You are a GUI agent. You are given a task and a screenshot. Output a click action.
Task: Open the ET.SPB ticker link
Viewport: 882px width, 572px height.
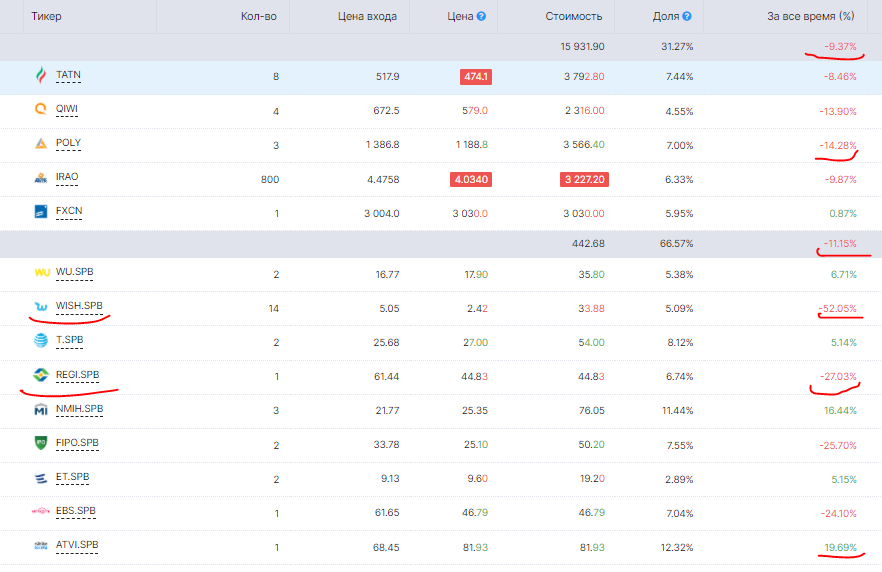72,477
